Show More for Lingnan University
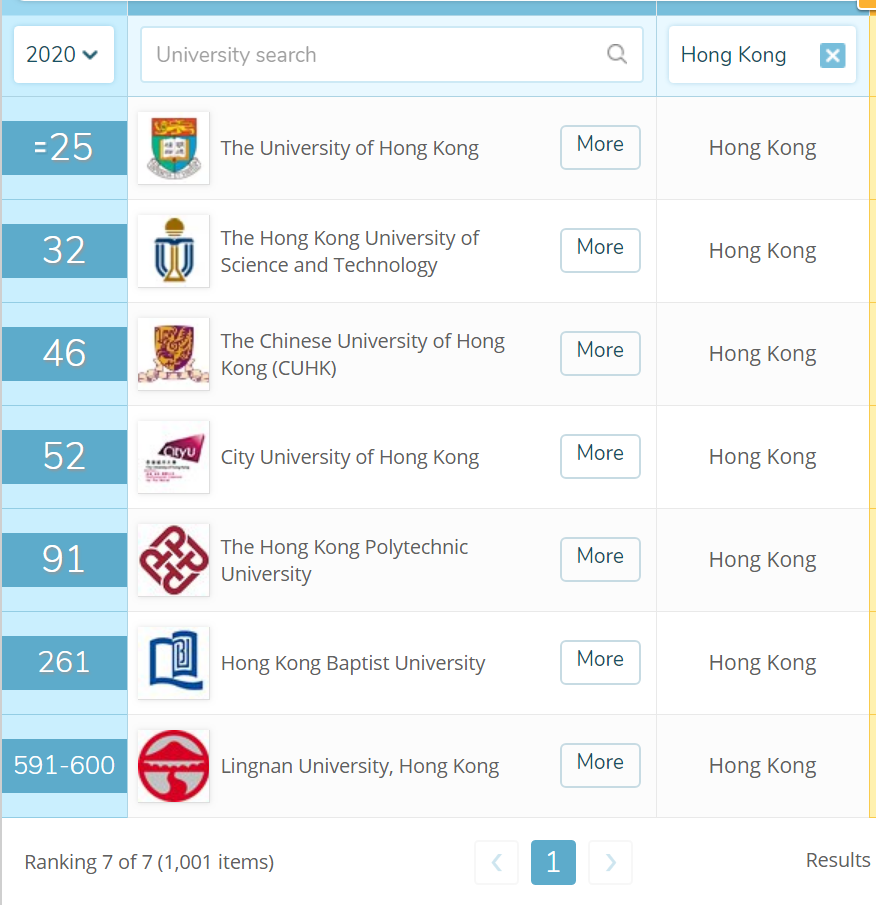This screenshot has width=876, height=905. point(600,763)
